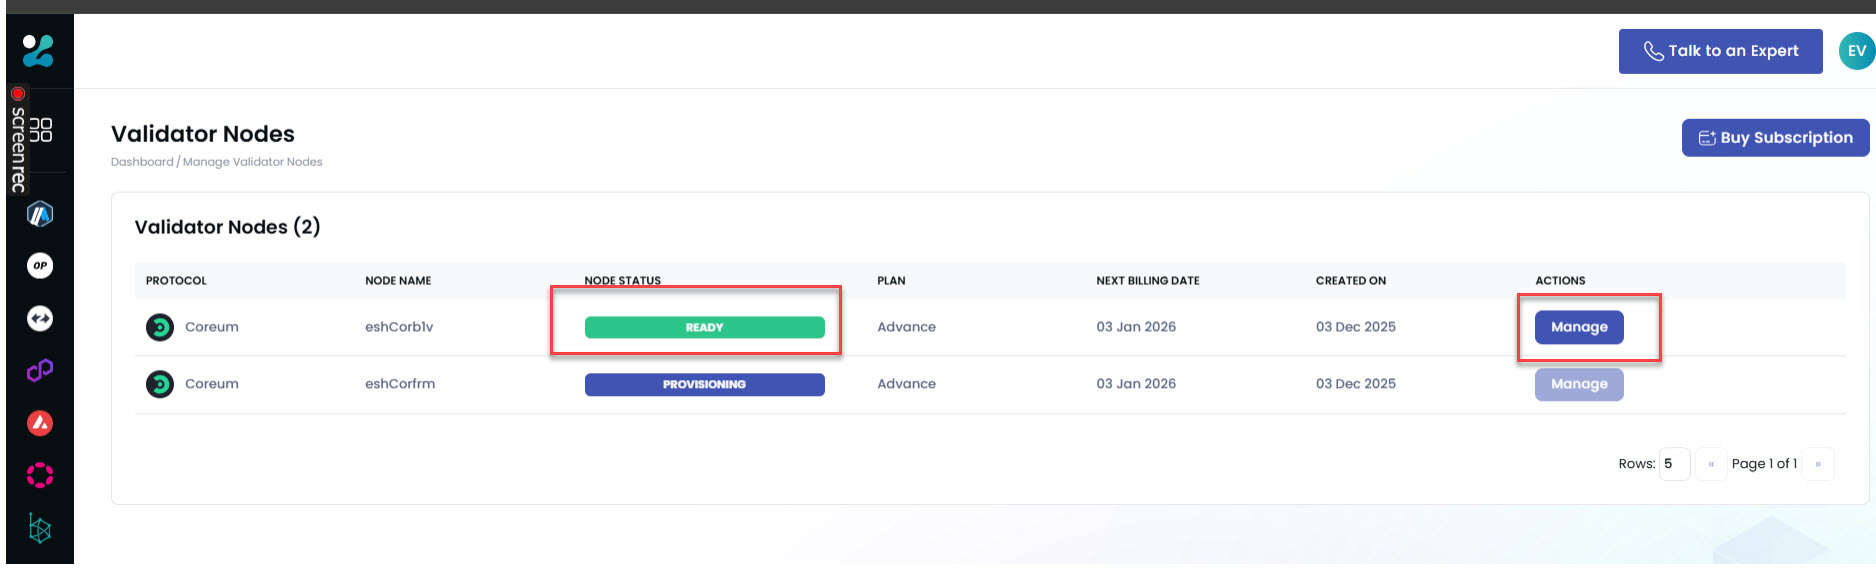Screen dimensions: 1876x574
Task: Open the Avalanche red sidebar icon
Action: pyautogui.click(x=40, y=423)
